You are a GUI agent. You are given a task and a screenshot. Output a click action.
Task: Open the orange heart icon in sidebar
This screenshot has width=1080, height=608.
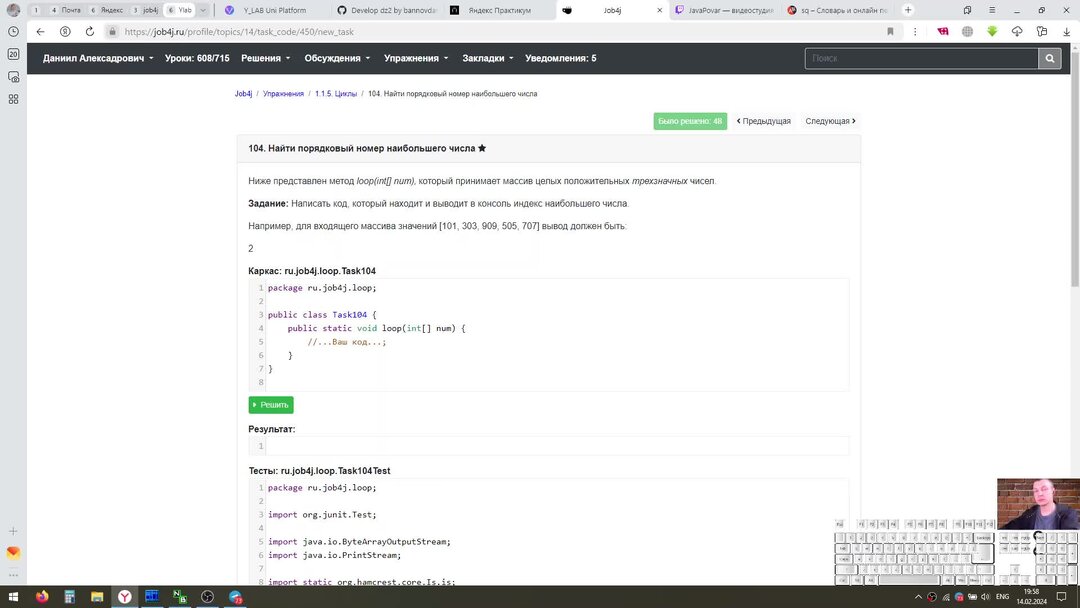pyautogui.click(x=13, y=553)
